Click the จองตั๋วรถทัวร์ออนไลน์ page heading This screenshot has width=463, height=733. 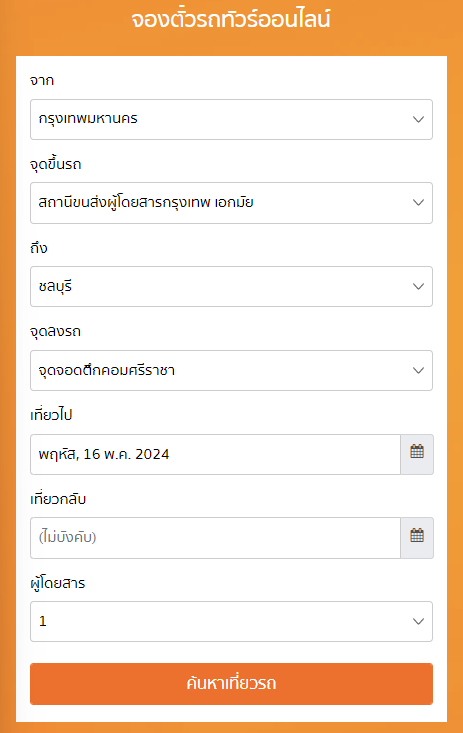click(x=231, y=20)
